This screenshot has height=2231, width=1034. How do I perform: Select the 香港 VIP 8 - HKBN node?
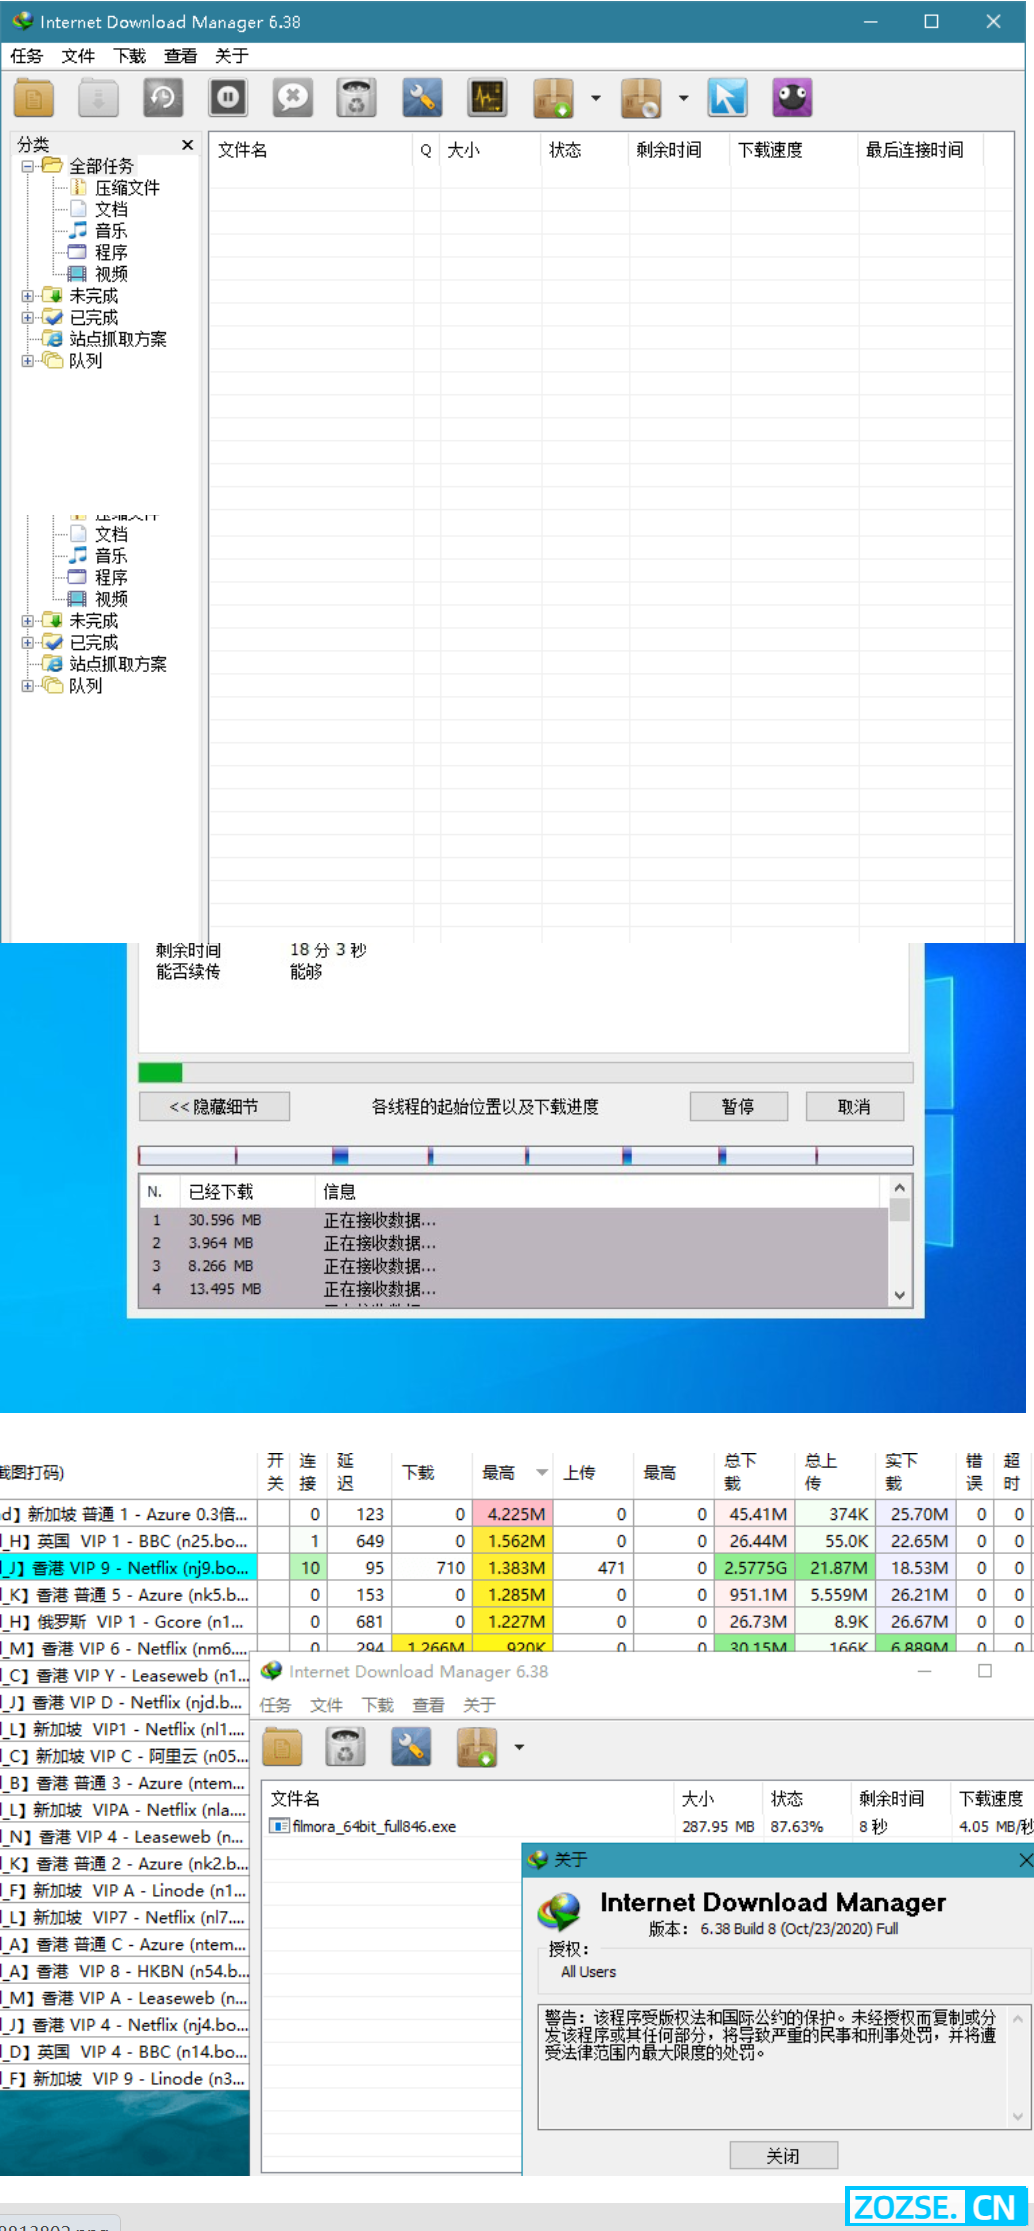pyautogui.click(x=125, y=1971)
